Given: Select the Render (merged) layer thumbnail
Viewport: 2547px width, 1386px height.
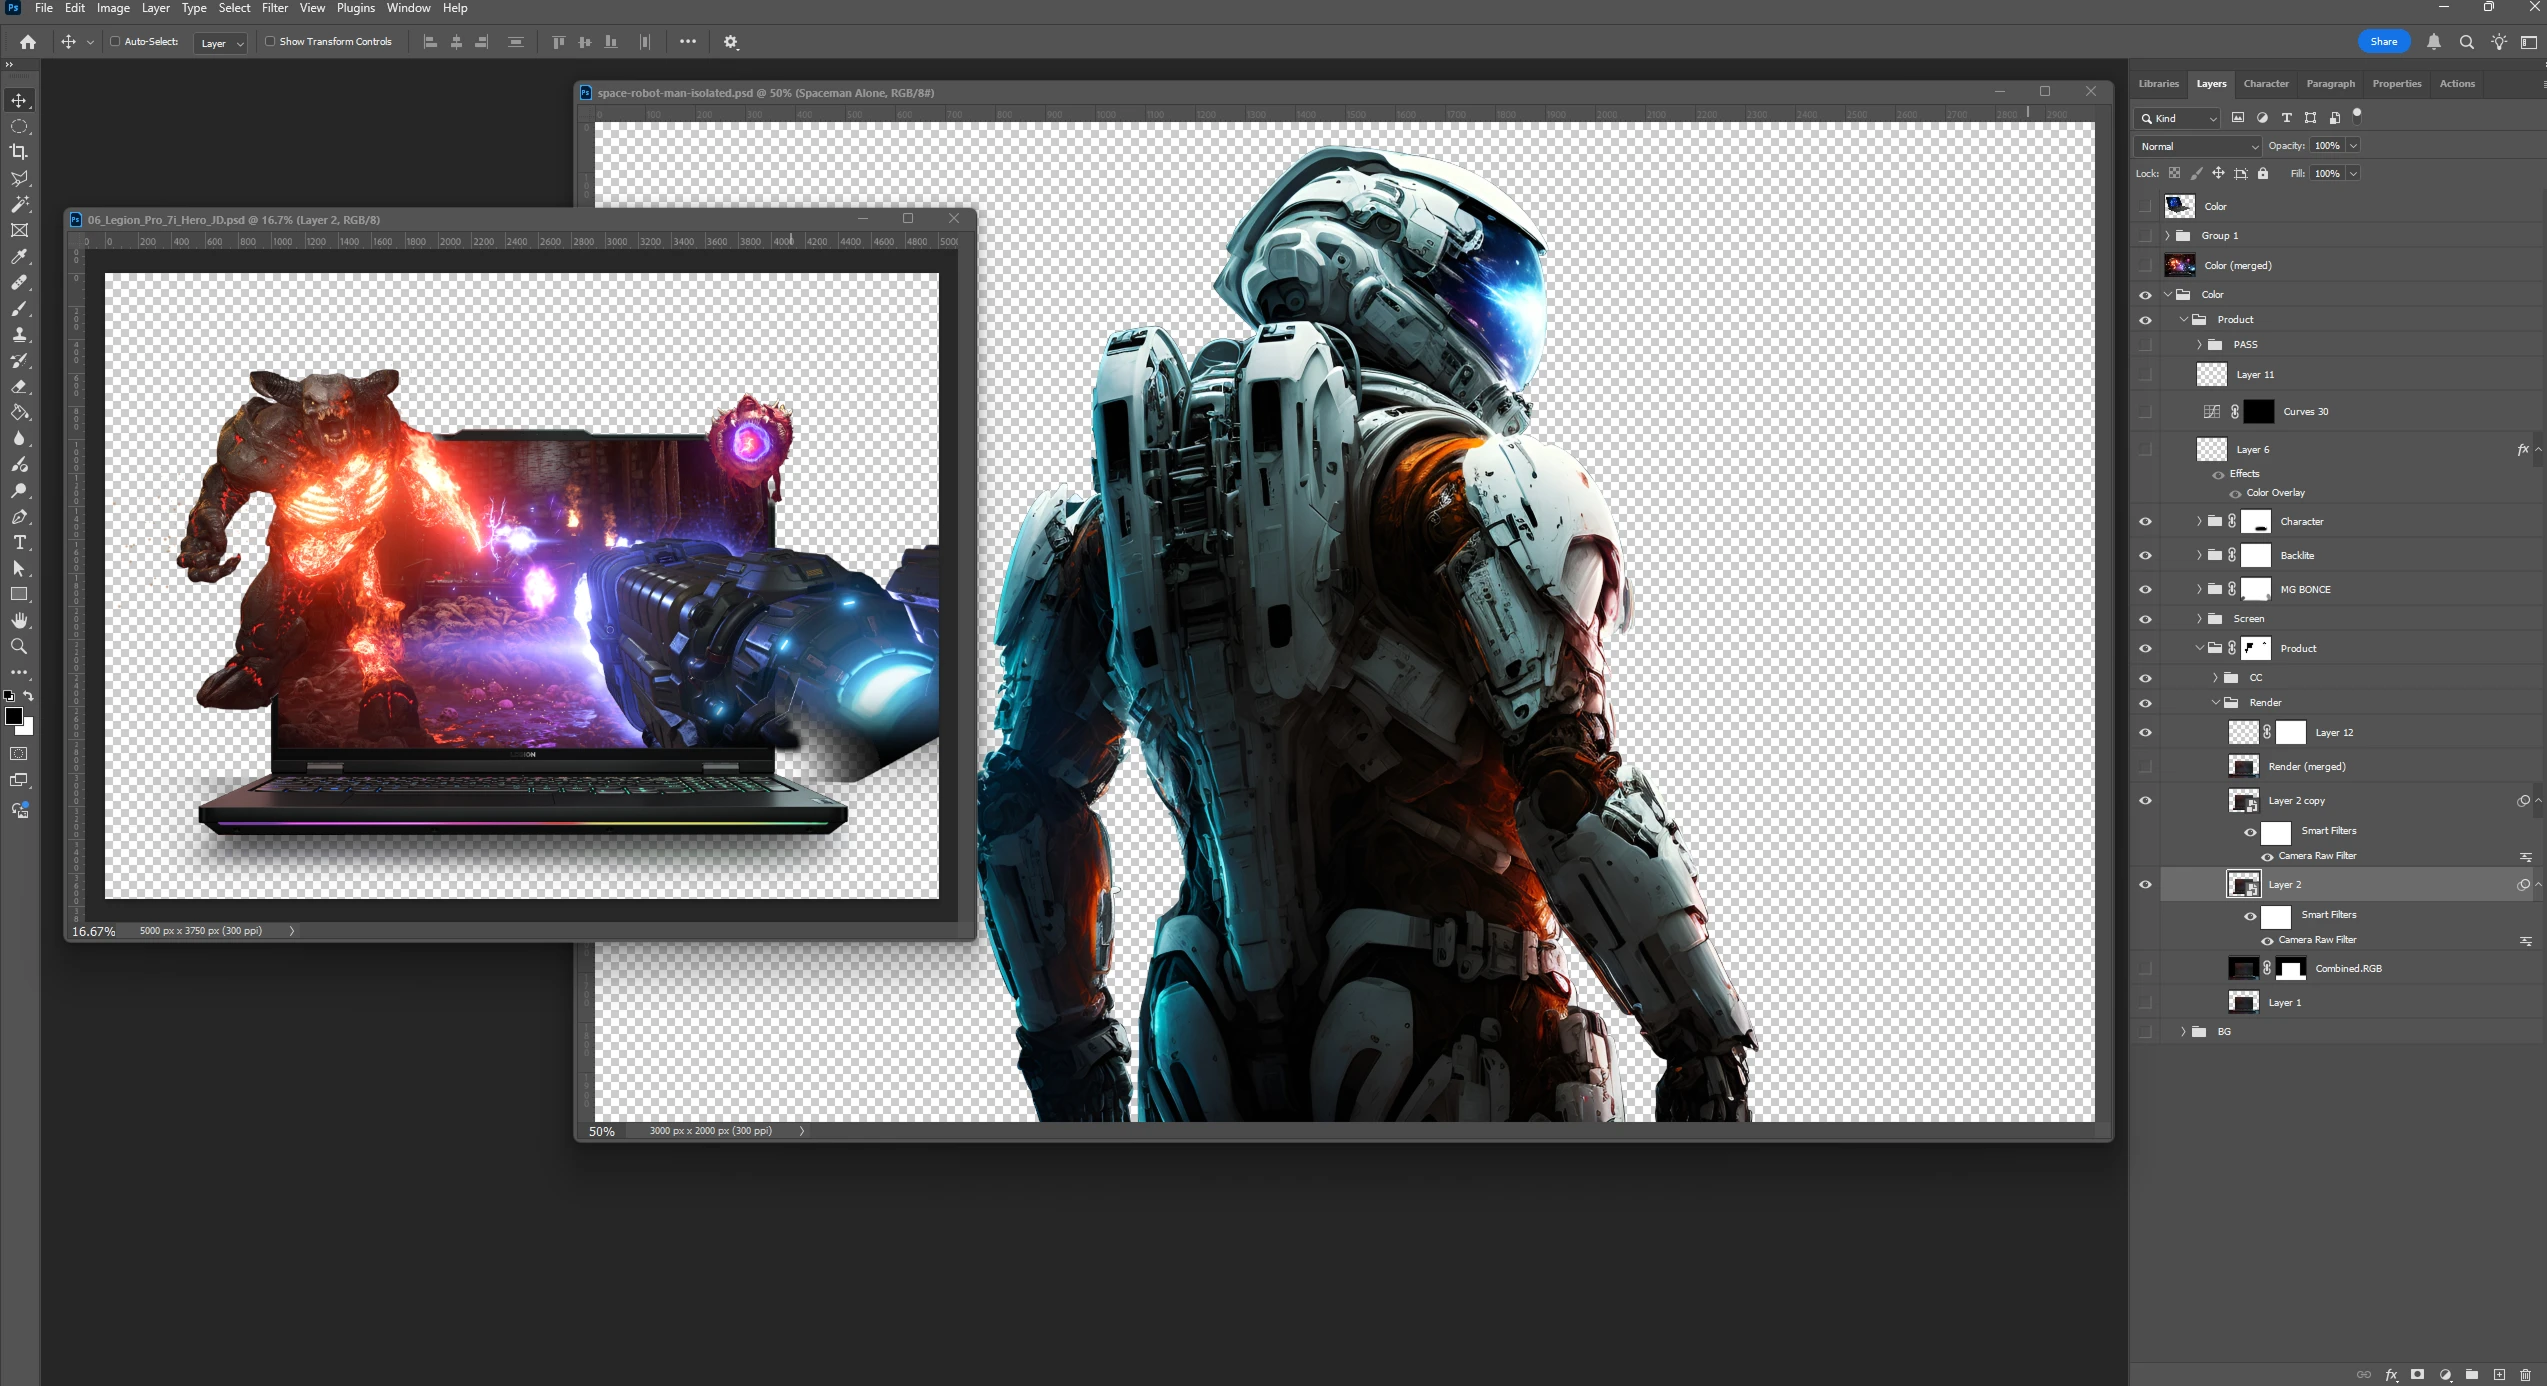Looking at the screenshot, I should (x=2243, y=767).
